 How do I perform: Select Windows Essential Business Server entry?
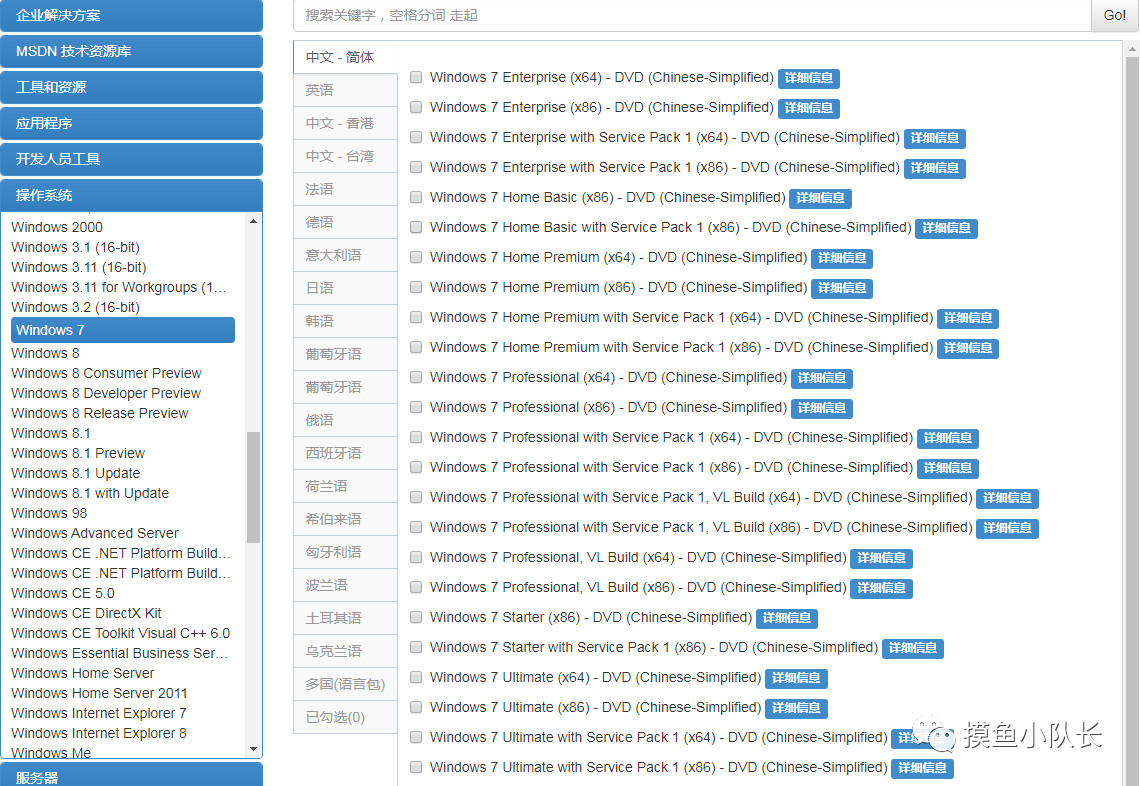(x=120, y=653)
